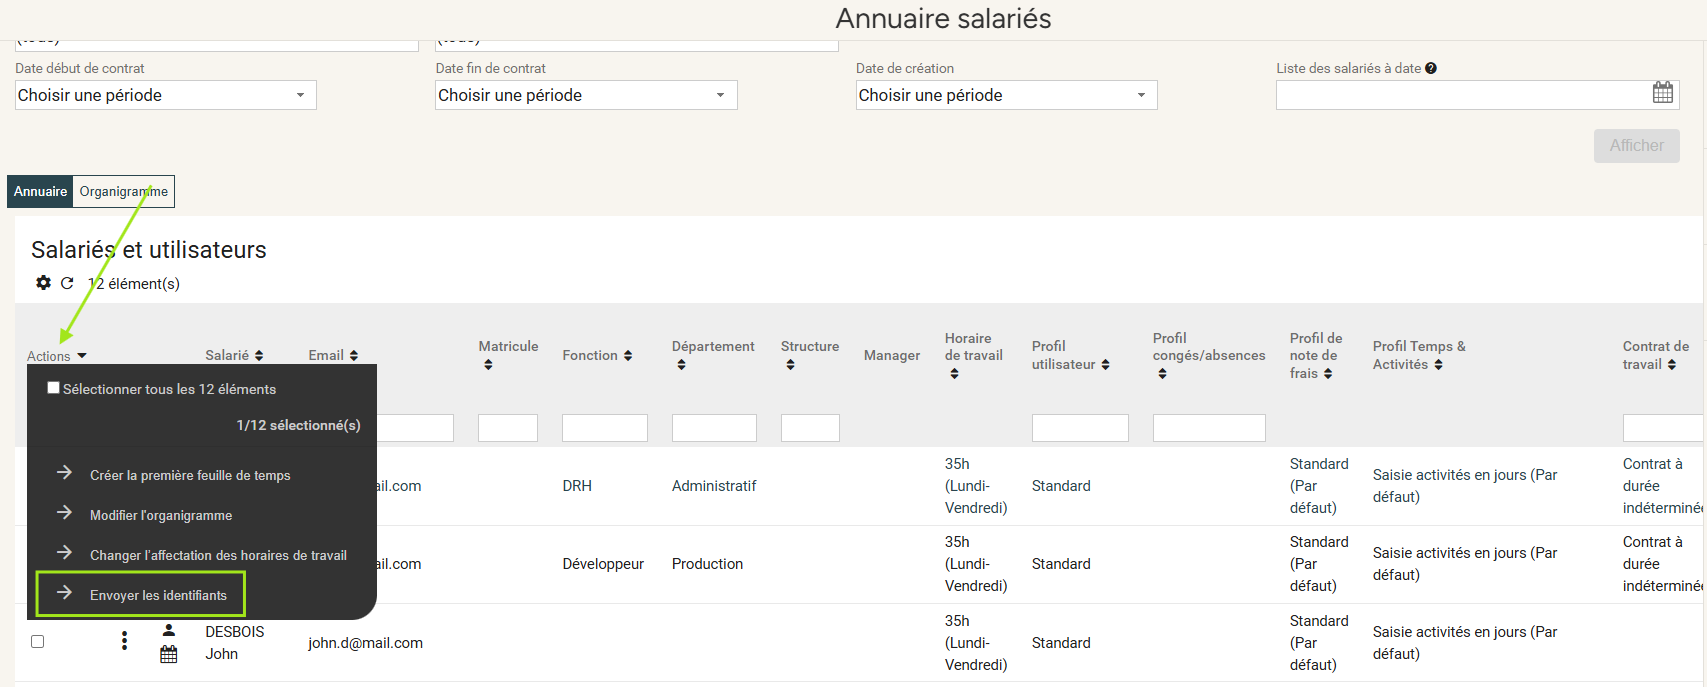Image resolution: width=1707 pixels, height=687 pixels.
Task: Open the calendar date picker icon
Action: [x=1663, y=92]
